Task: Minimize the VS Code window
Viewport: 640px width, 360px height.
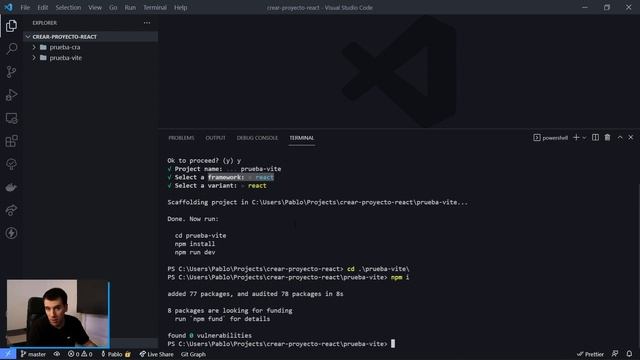Action: (x=585, y=7)
